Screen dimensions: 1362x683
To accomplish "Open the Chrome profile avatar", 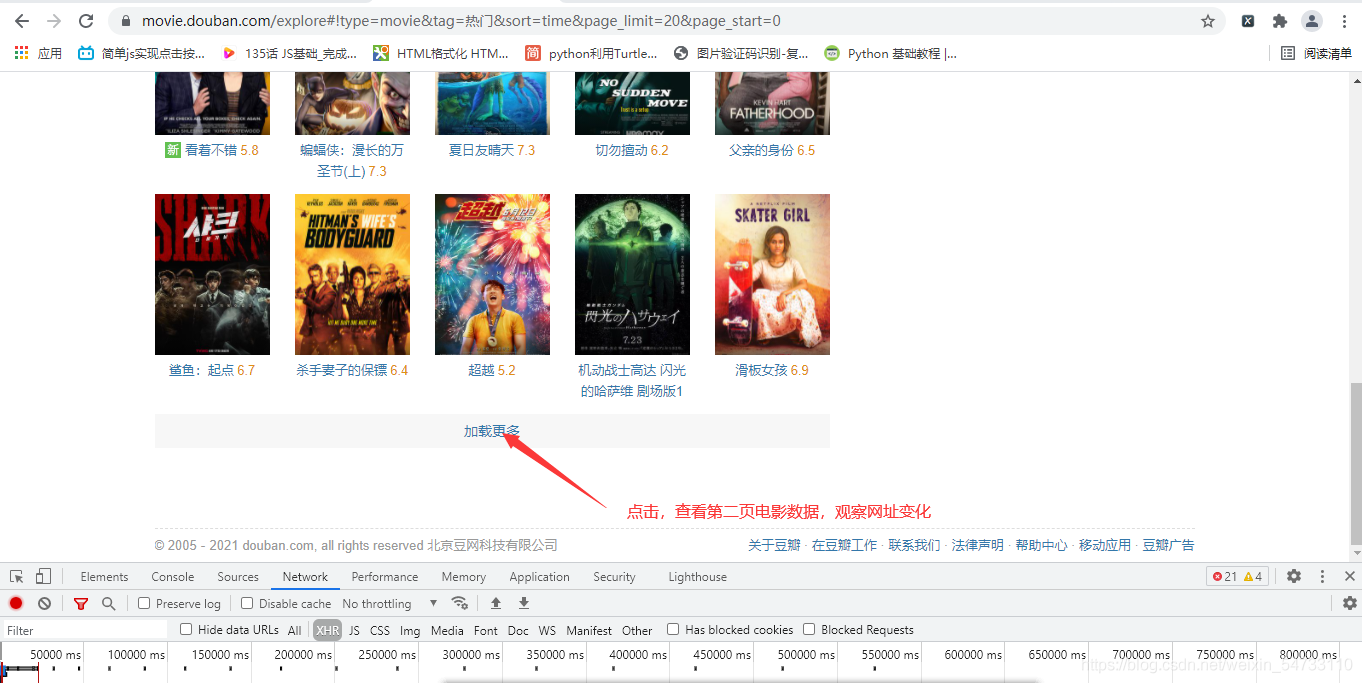I will pyautogui.click(x=1311, y=21).
